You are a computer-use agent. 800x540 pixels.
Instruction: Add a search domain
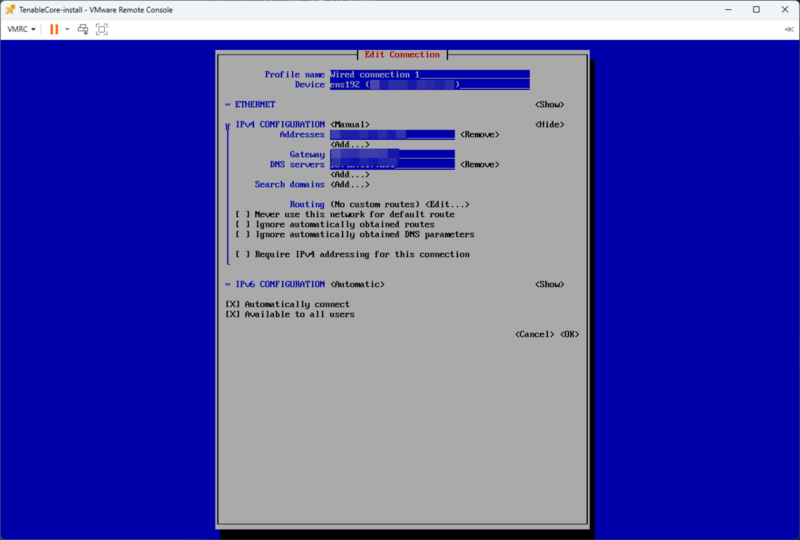(x=350, y=184)
